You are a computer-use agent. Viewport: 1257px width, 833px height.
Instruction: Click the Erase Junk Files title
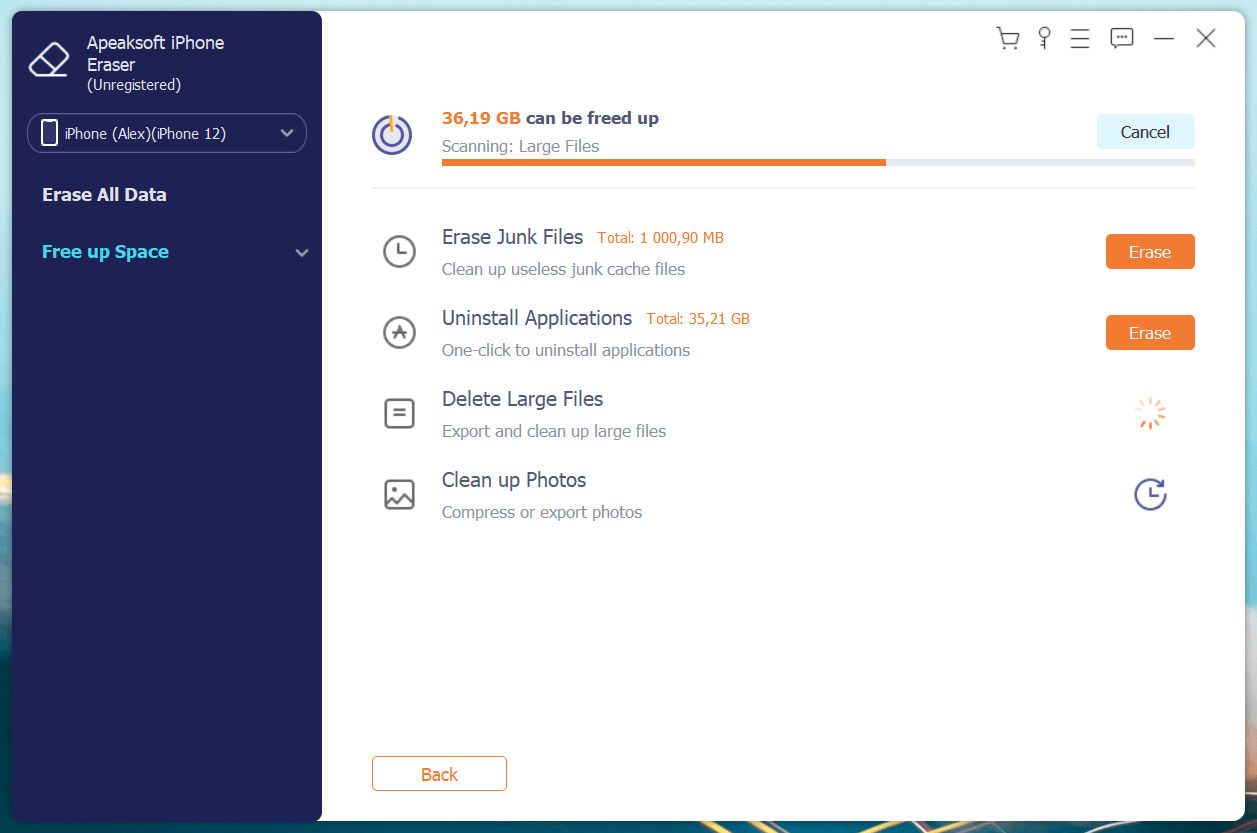[512, 237]
